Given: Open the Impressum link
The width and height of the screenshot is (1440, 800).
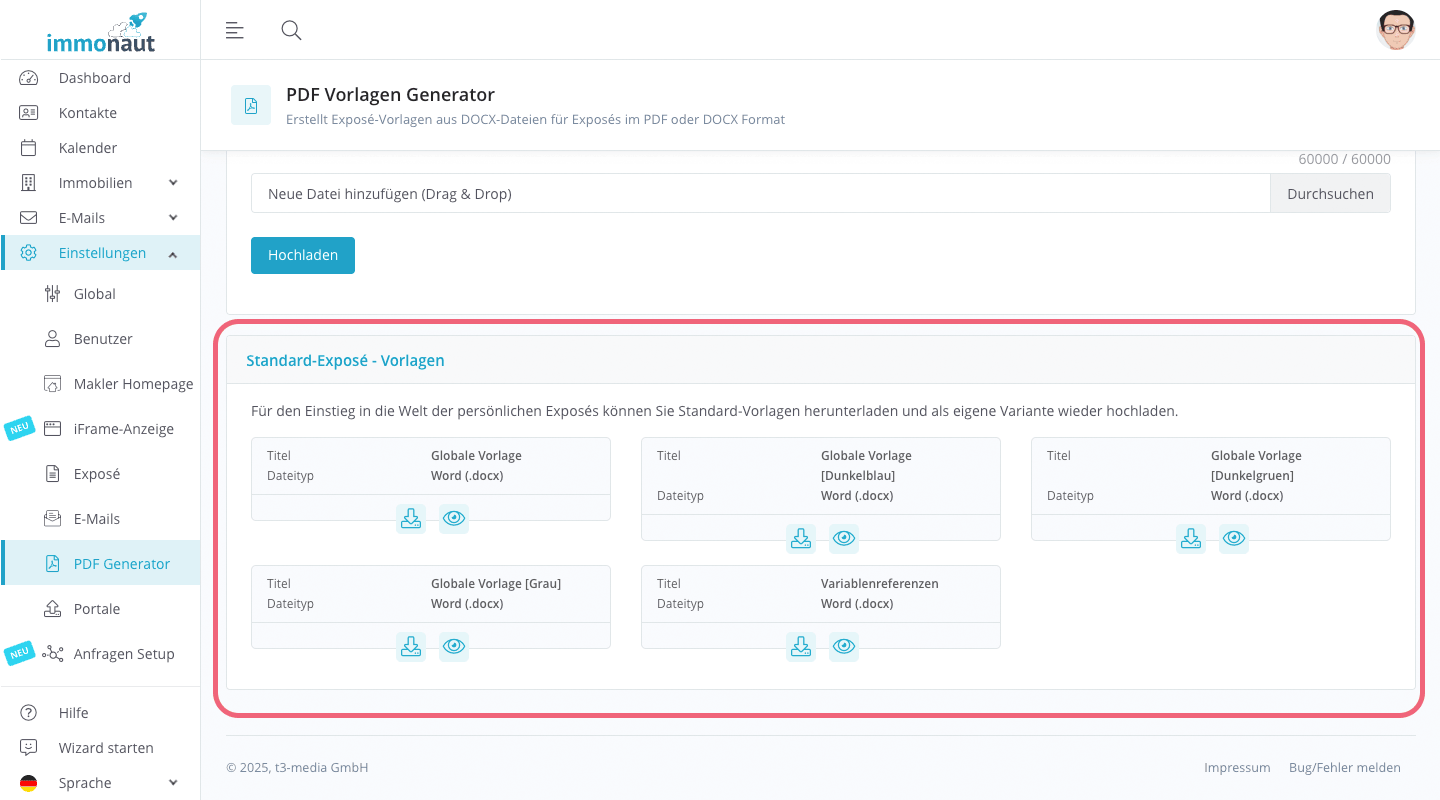Looking at the screenshot, I should point(1237,768).
